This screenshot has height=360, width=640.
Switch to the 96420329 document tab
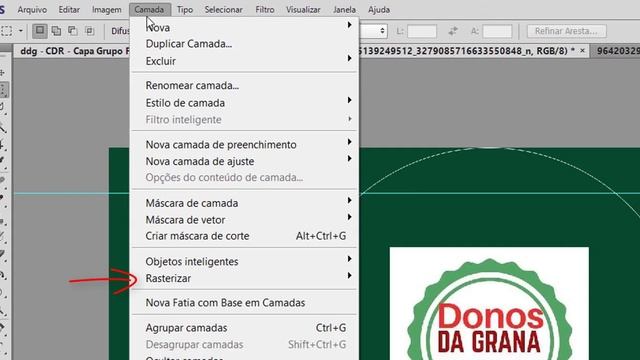tap(616, 51)
